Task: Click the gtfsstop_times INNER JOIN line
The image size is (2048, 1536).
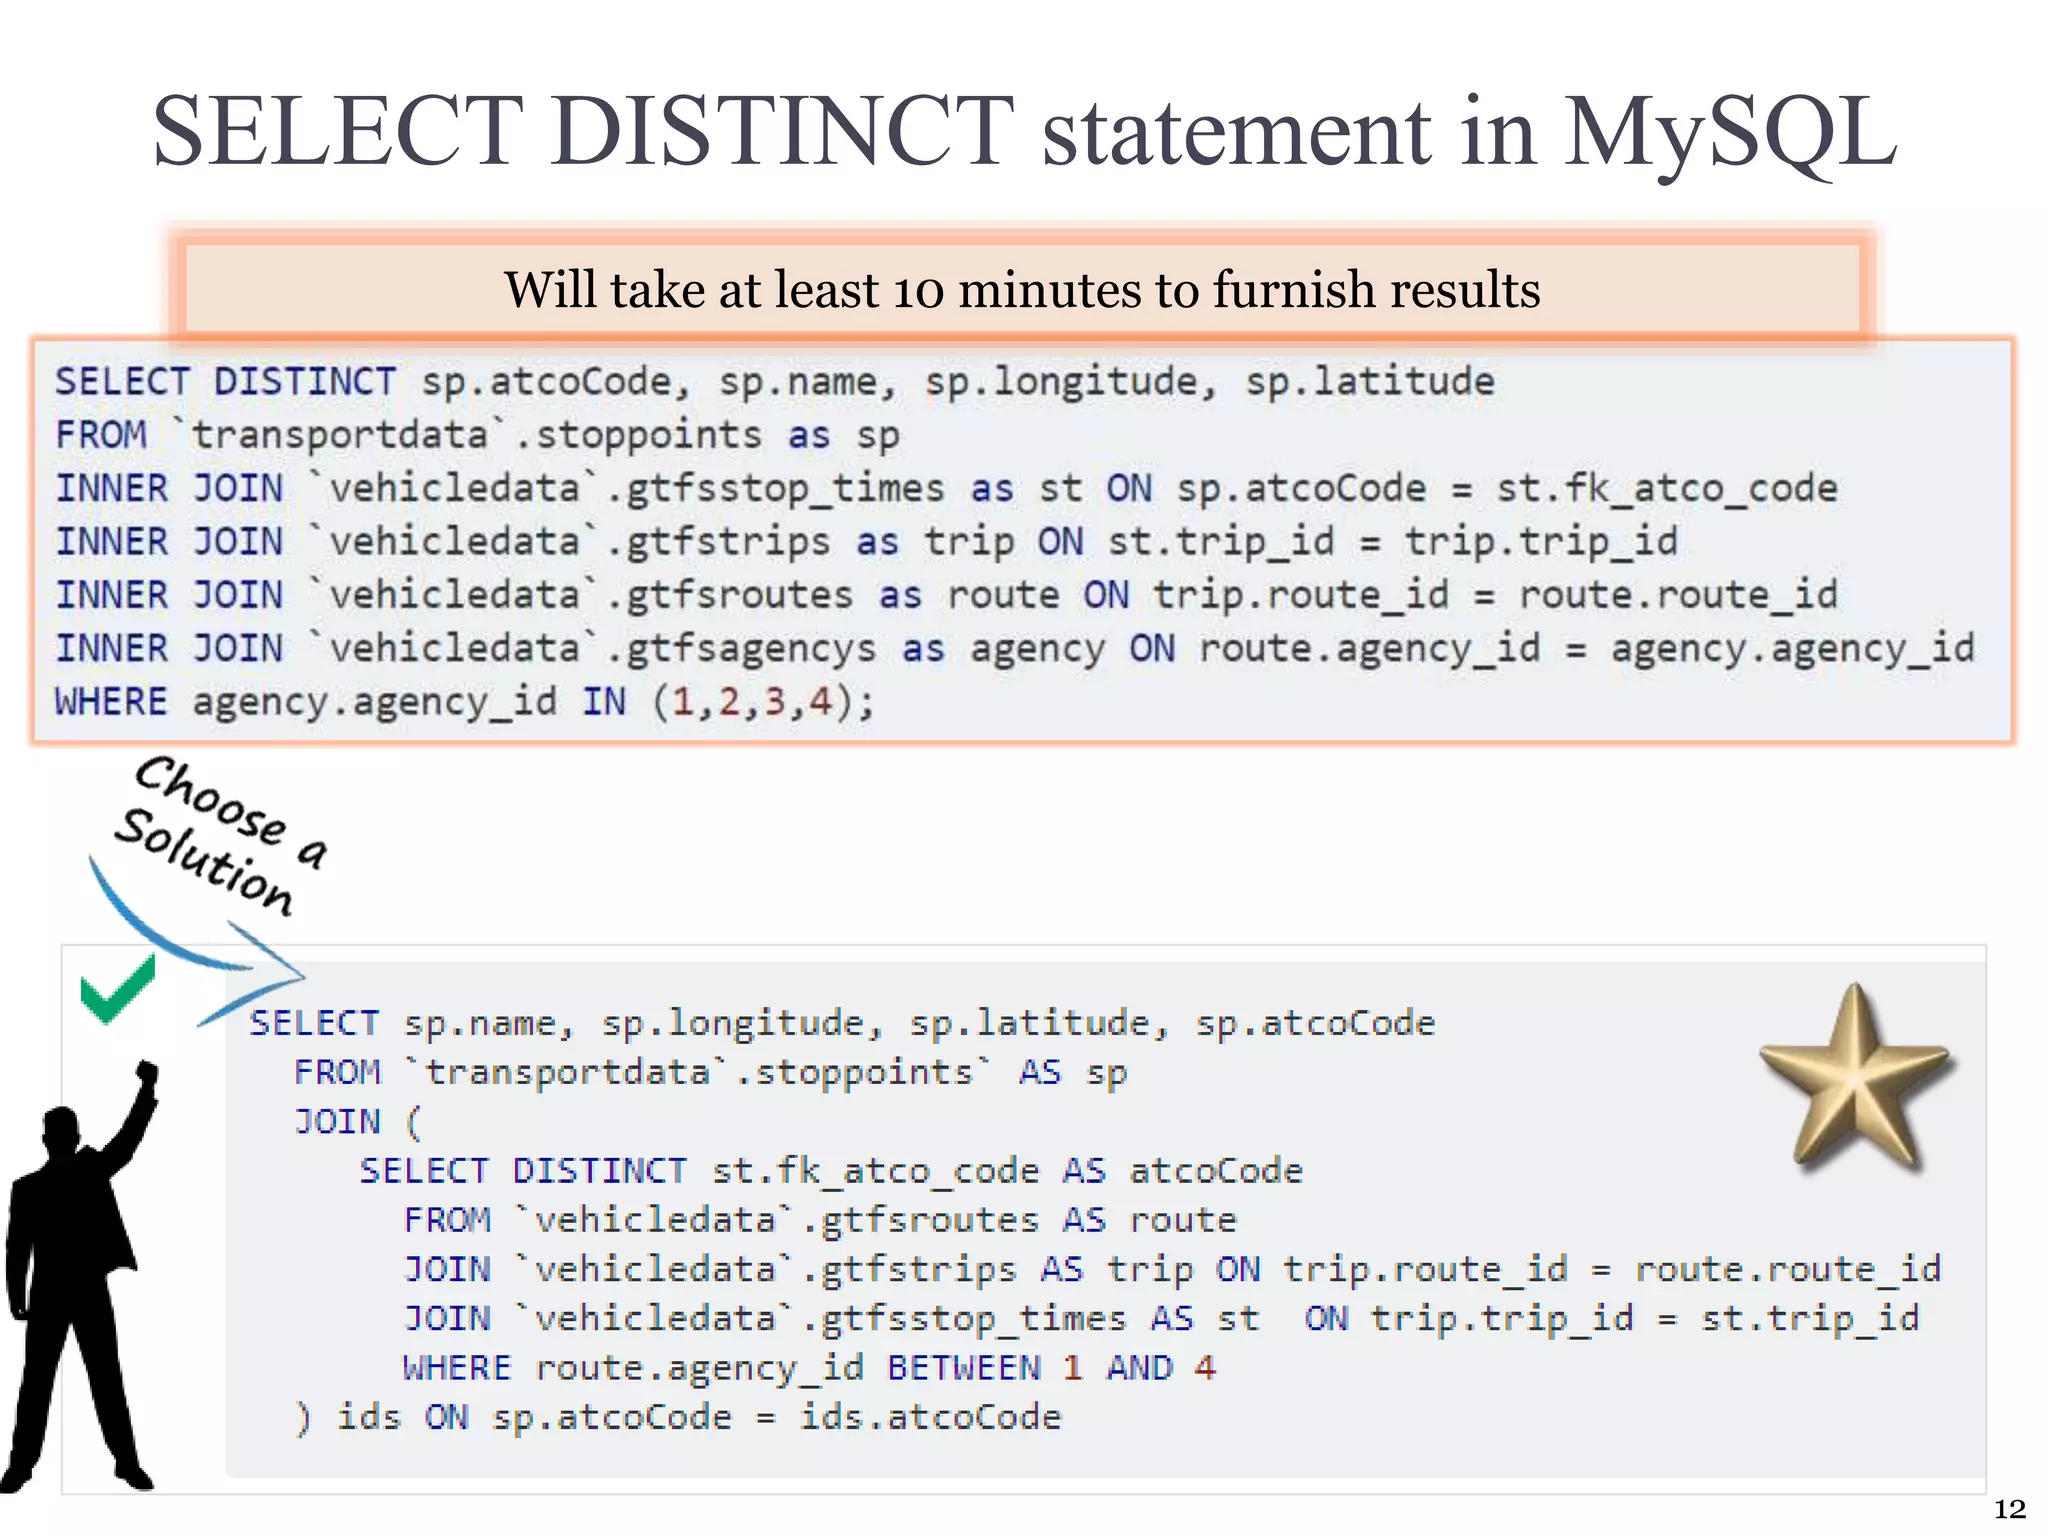Action: coord(945,489)
